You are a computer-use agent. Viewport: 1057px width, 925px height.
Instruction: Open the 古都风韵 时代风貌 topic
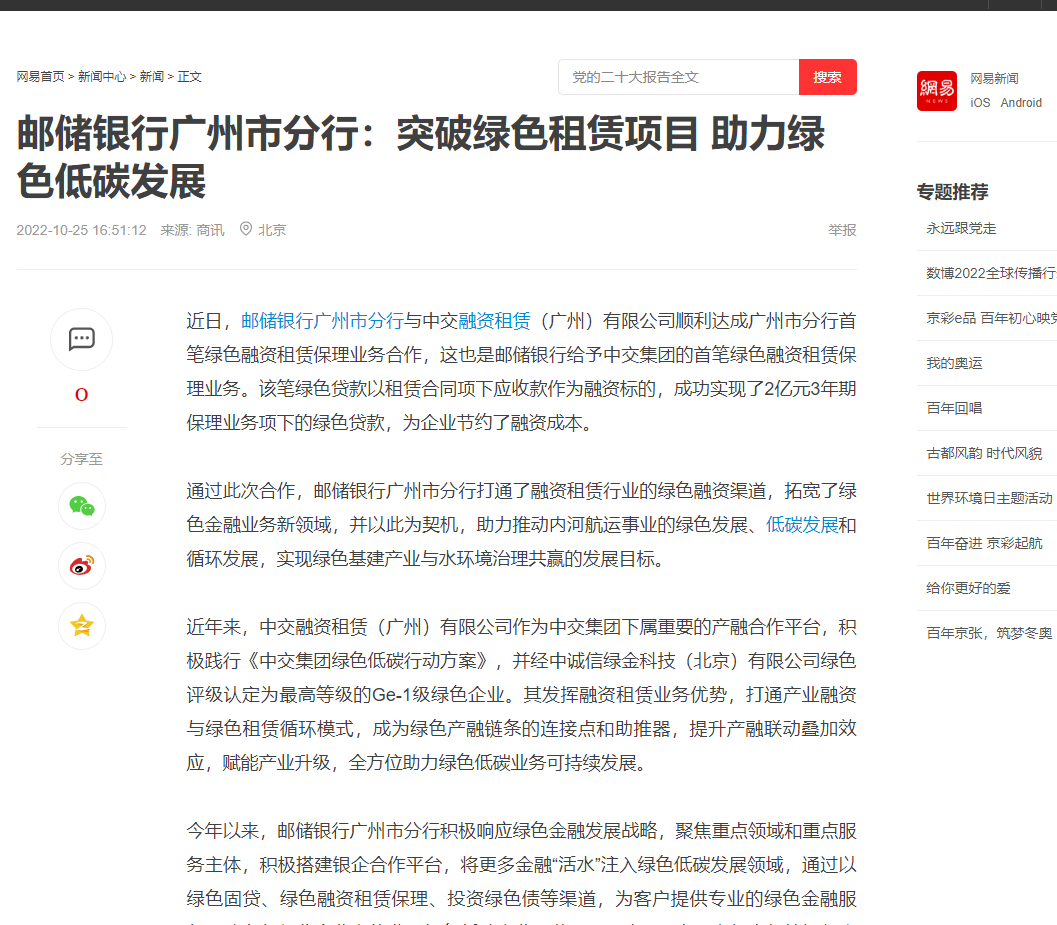(984, 453)
